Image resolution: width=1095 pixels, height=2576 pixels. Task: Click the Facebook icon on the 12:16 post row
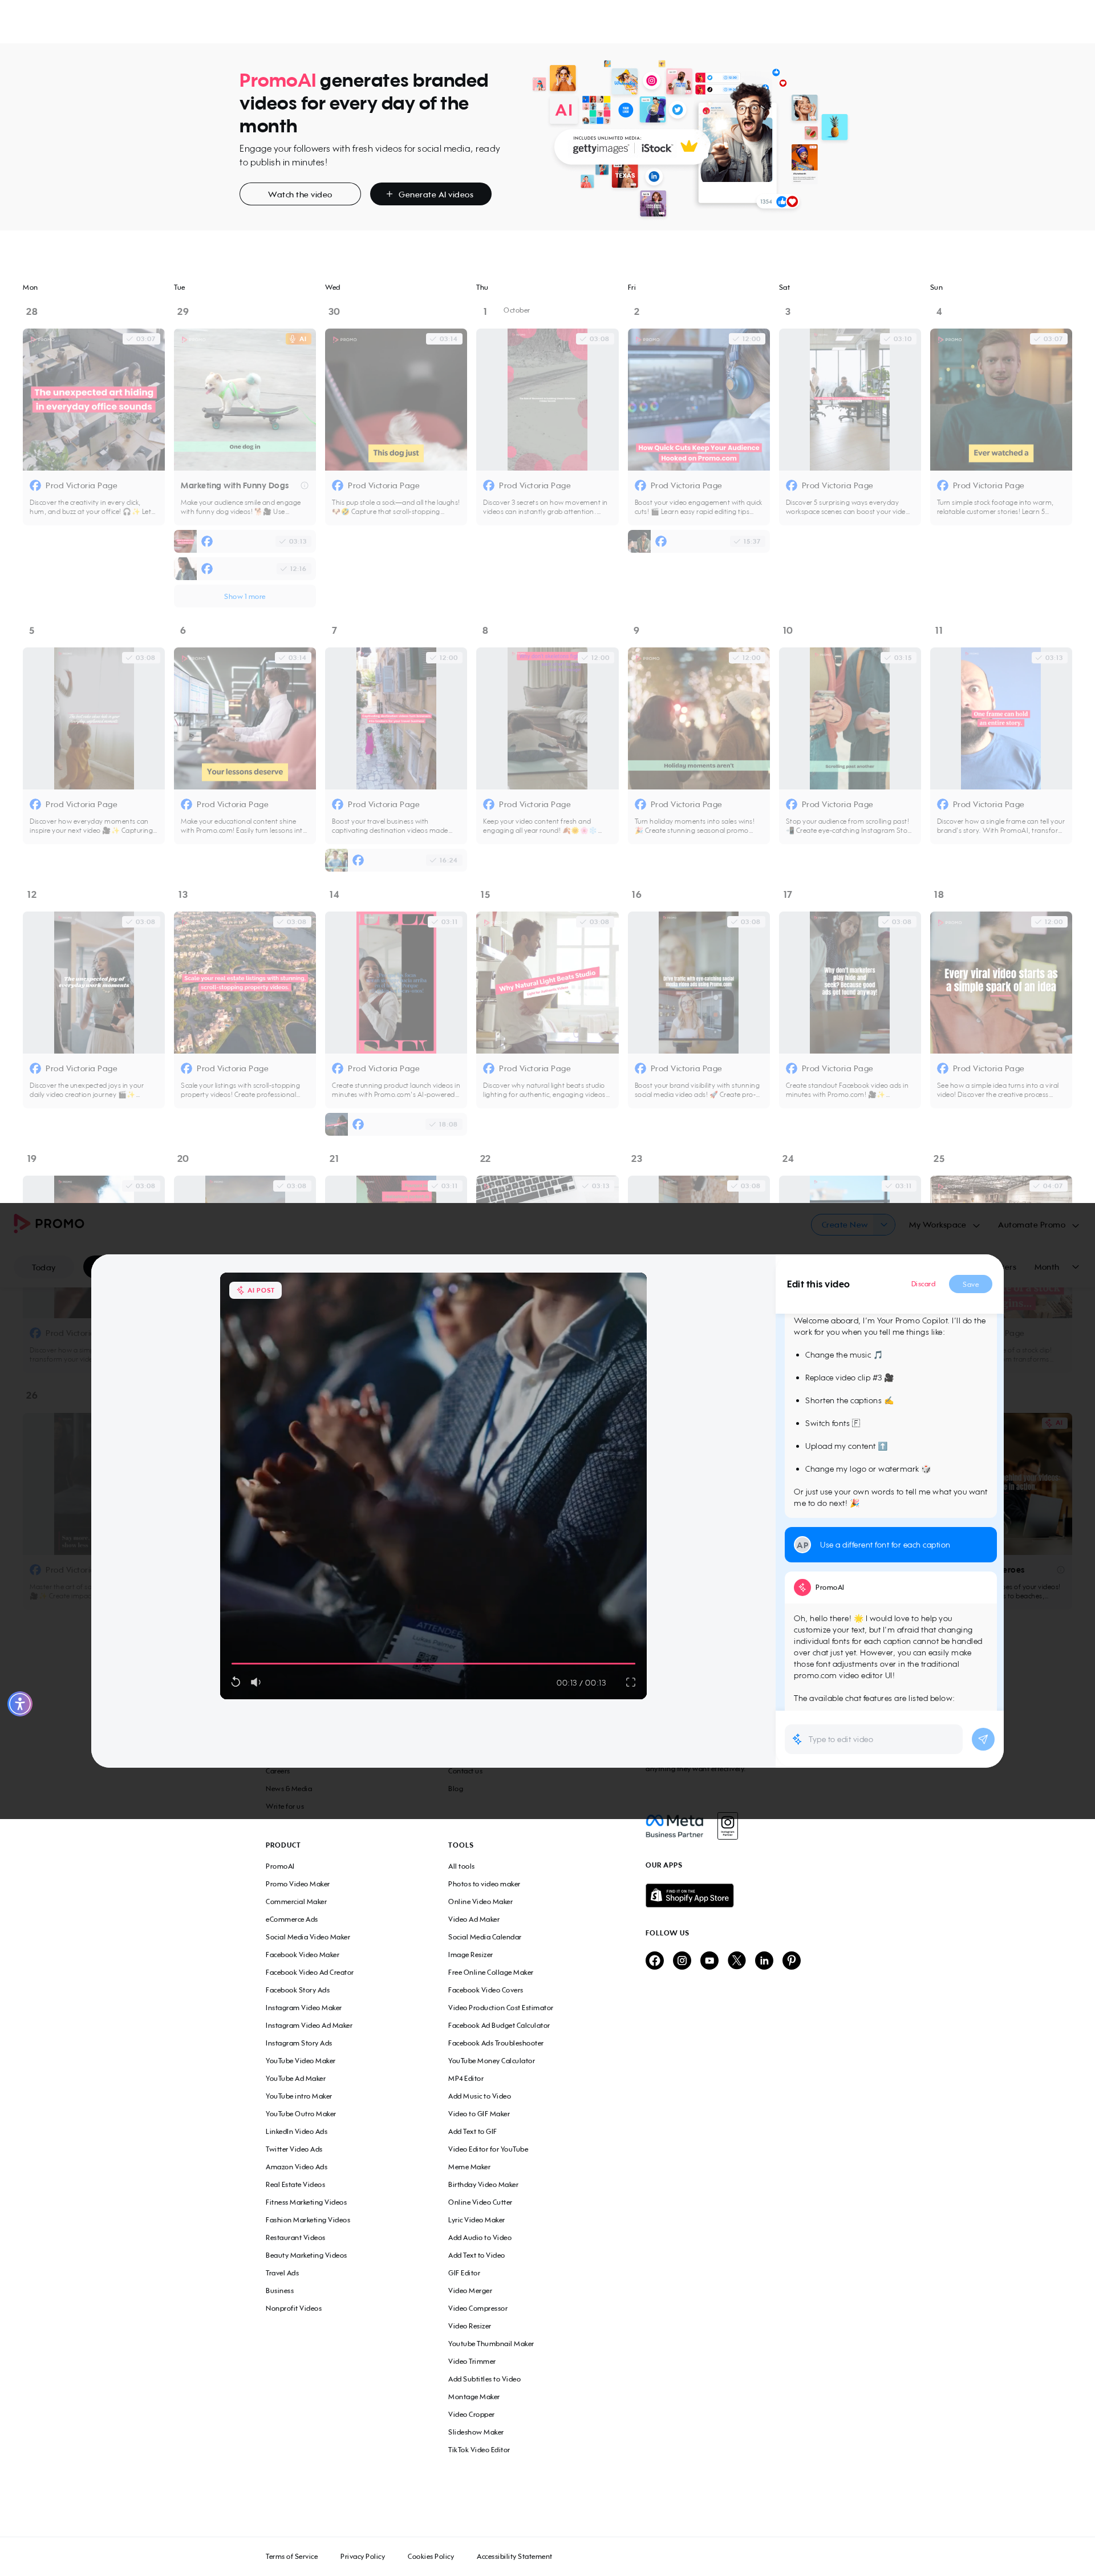[207, 568]
